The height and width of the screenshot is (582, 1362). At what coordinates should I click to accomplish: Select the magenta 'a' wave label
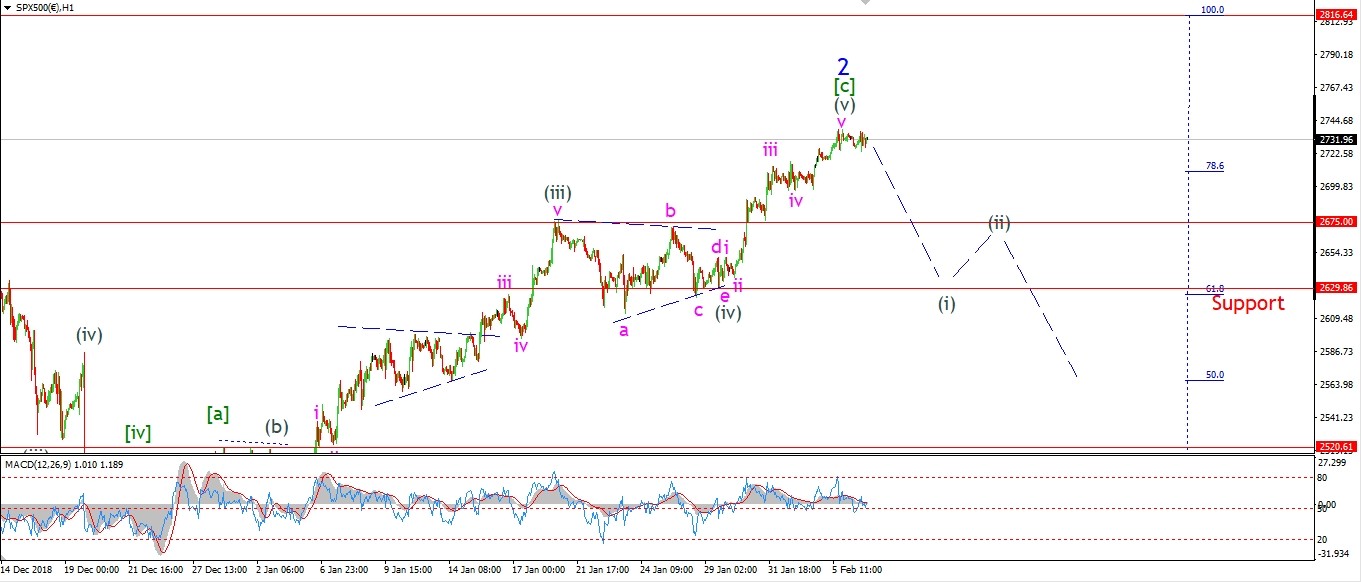pos(623,330)
